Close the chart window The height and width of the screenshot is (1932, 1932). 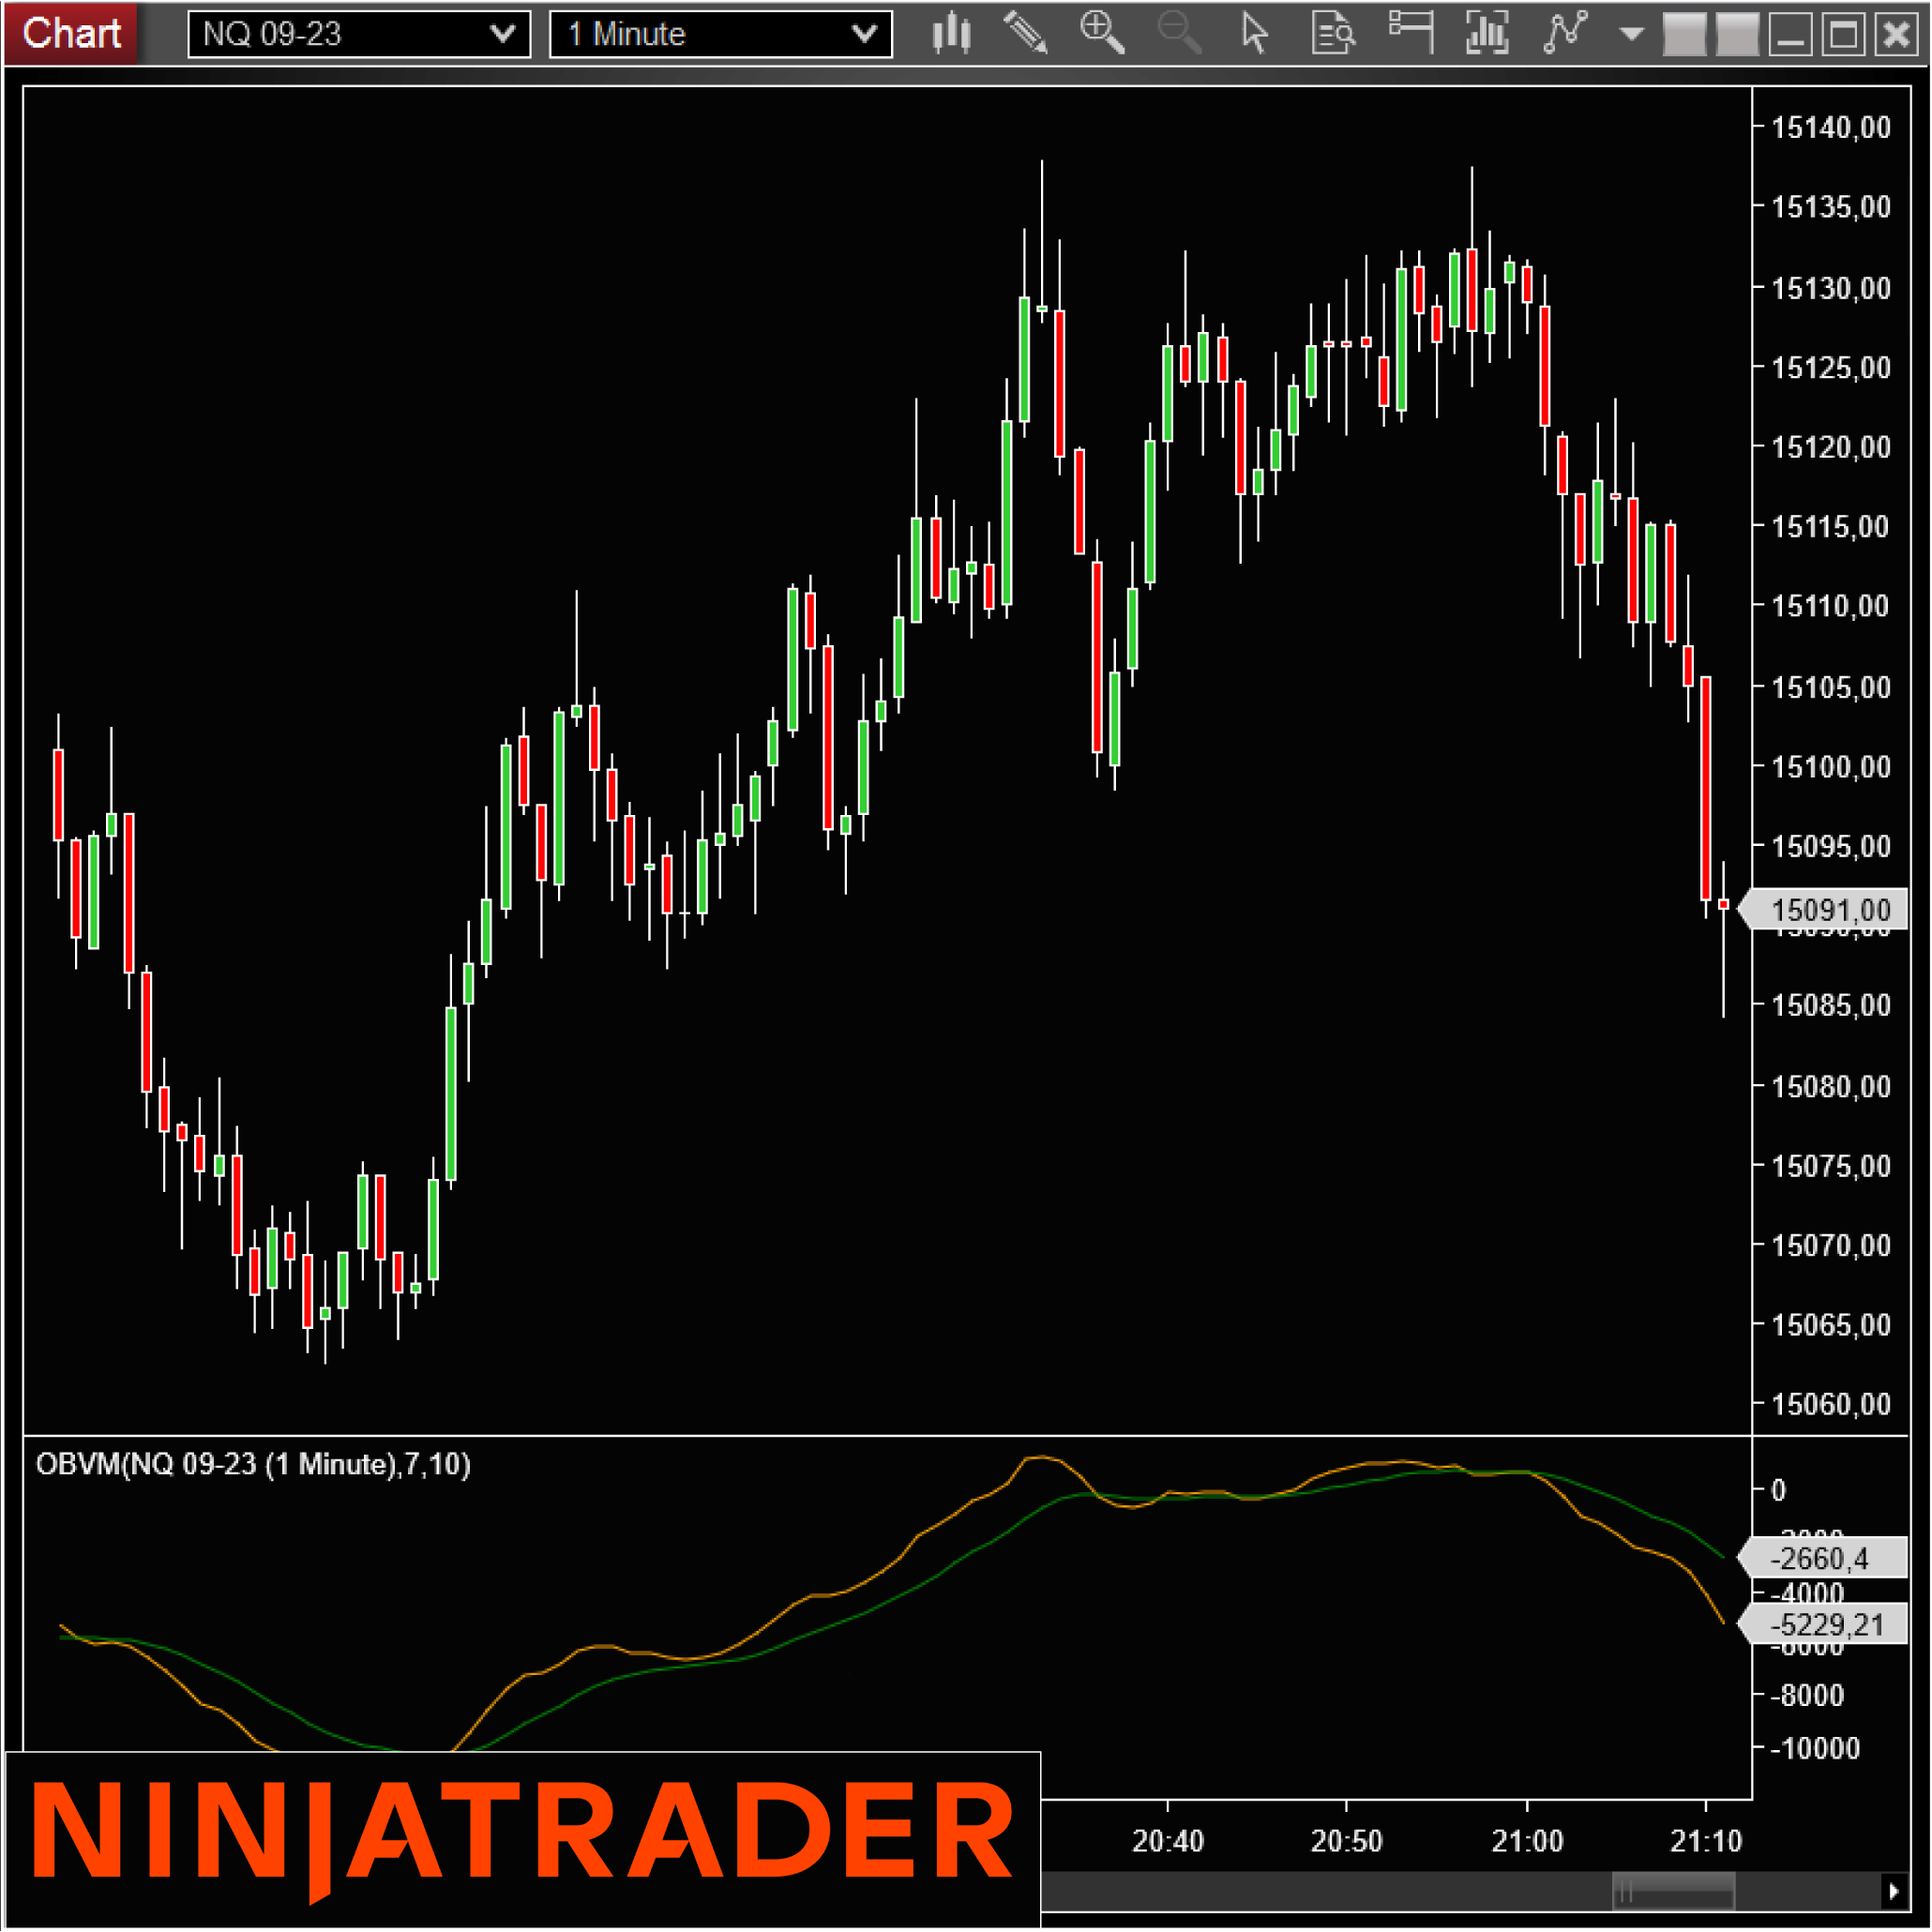[1896, 35]
